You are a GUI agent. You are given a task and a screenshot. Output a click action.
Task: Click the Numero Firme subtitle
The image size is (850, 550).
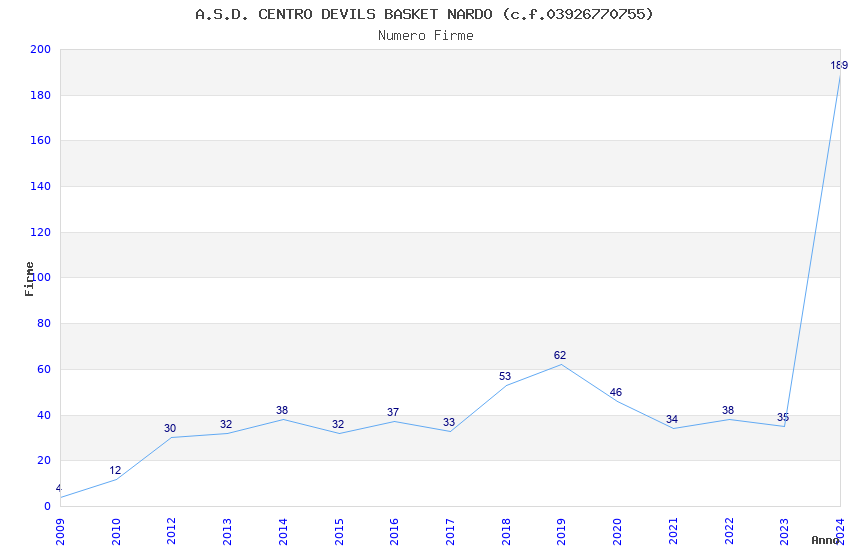(x=426, y=36)
